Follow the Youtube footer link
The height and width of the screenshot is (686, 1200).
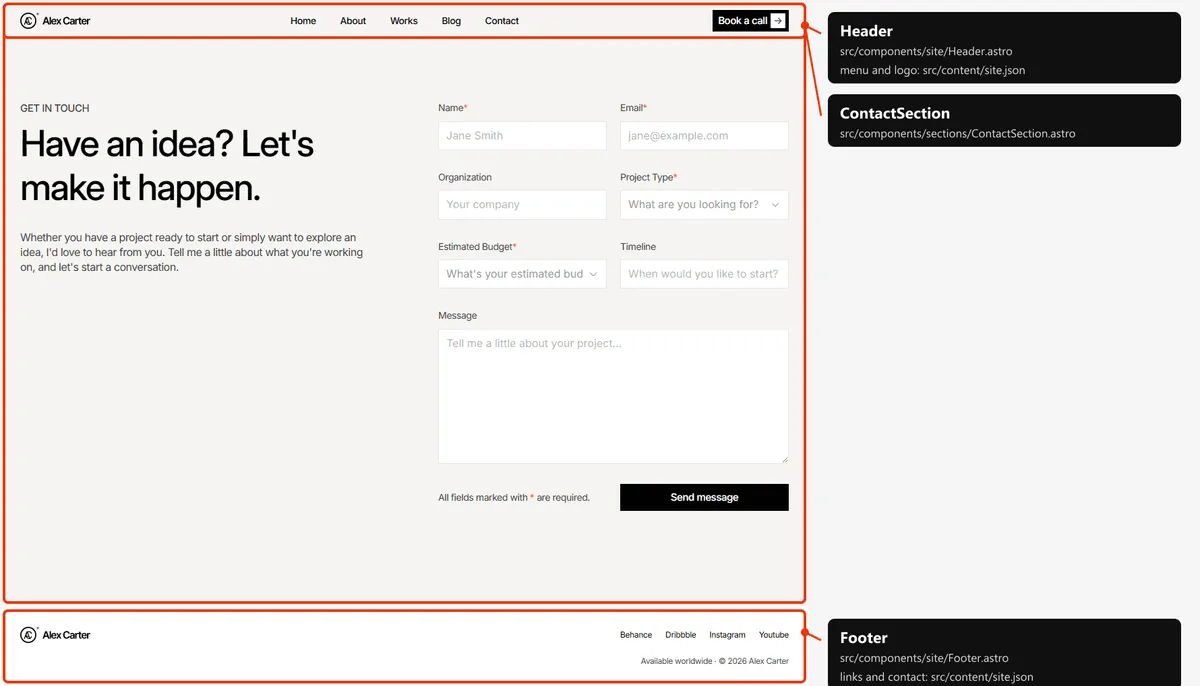tap(774, 635)
